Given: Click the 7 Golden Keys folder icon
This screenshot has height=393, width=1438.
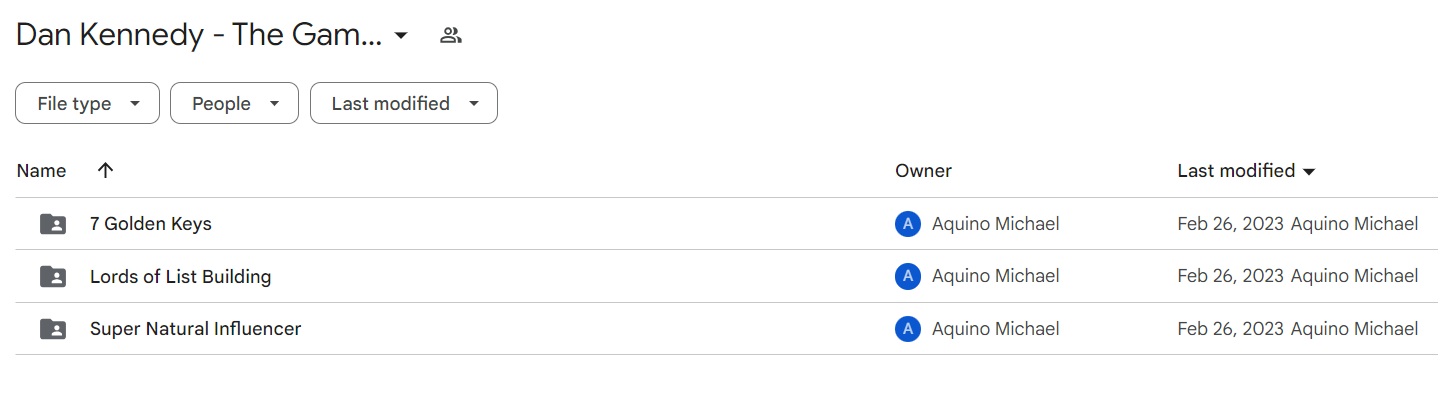Looking at the screenshot, I should pyautogui.click(x=53, y=224).
